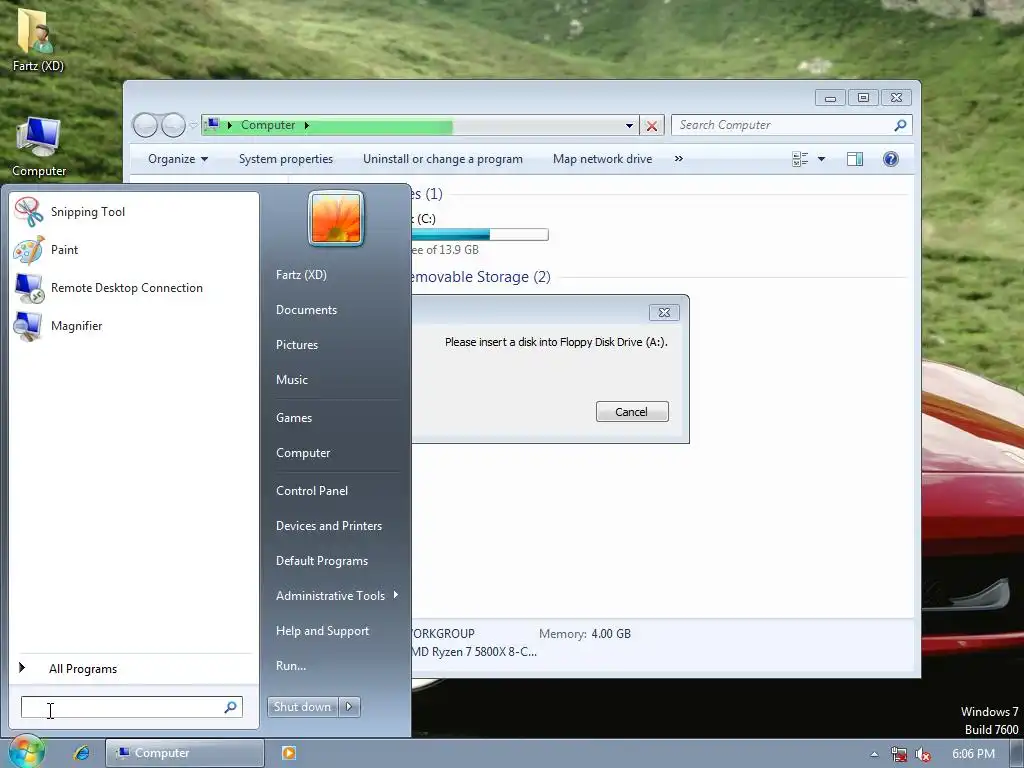Click the address bar computer icon

212,124
